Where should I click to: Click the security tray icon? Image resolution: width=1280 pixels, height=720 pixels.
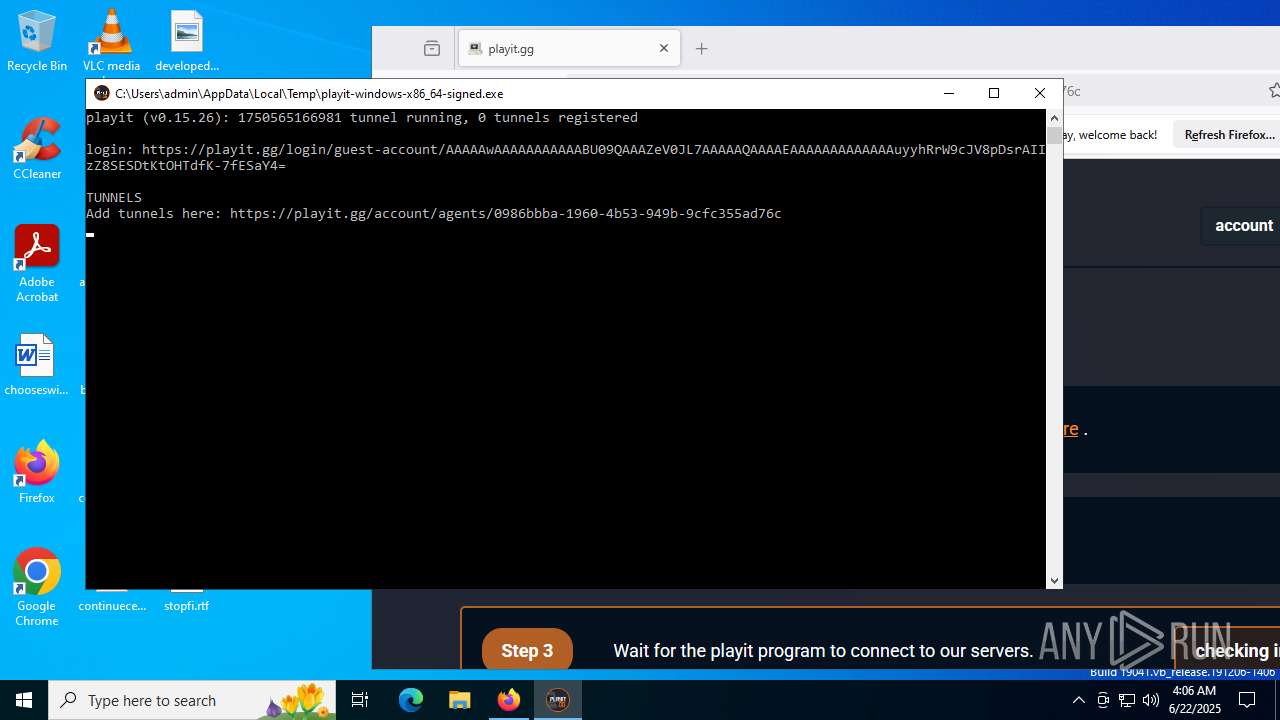point(1103,700)
